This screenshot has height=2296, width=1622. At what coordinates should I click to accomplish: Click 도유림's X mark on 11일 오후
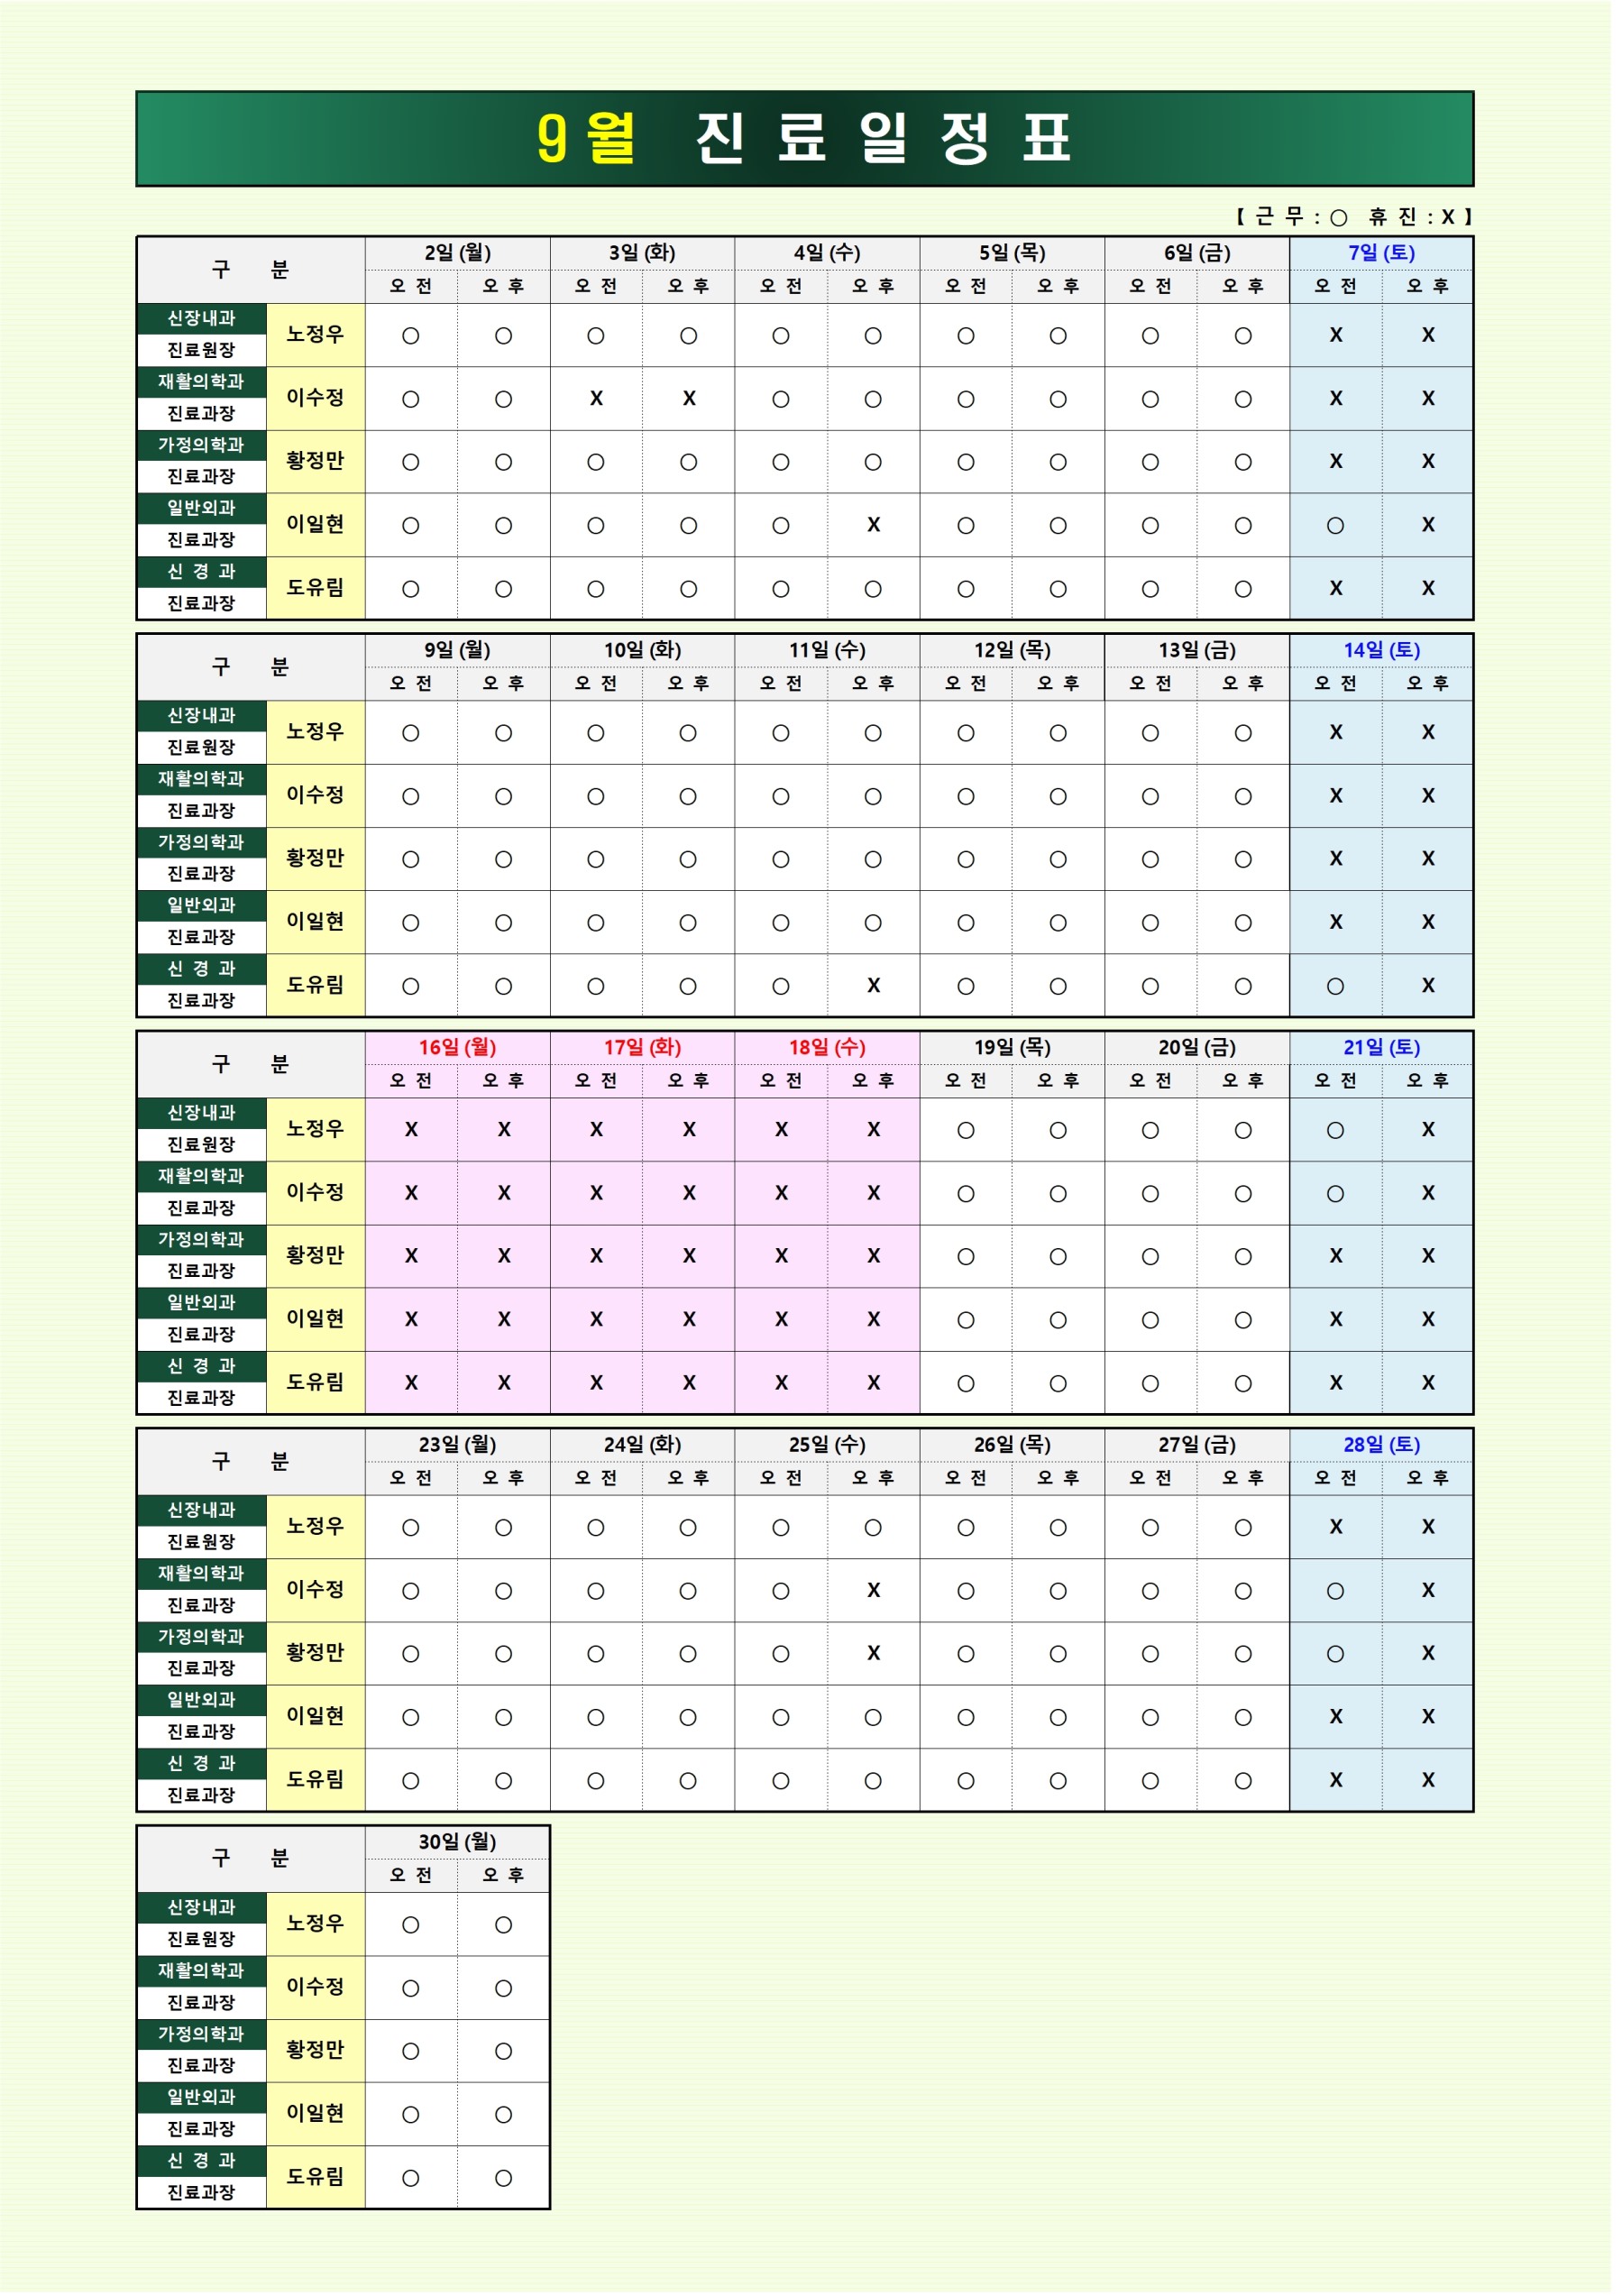click(x=873, y=985)
